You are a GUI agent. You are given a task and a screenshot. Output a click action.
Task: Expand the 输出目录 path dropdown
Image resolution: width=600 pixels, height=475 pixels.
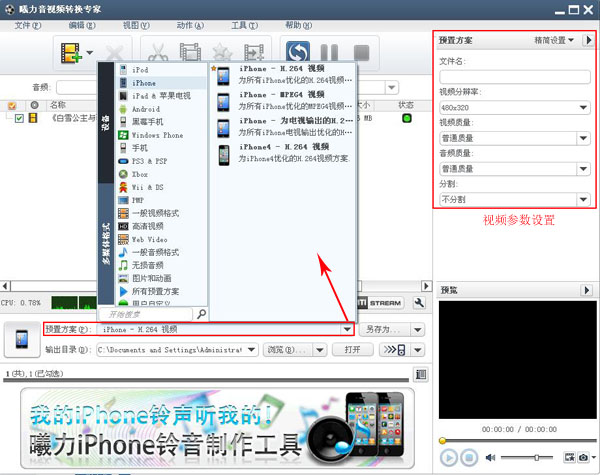coord(251,349)
